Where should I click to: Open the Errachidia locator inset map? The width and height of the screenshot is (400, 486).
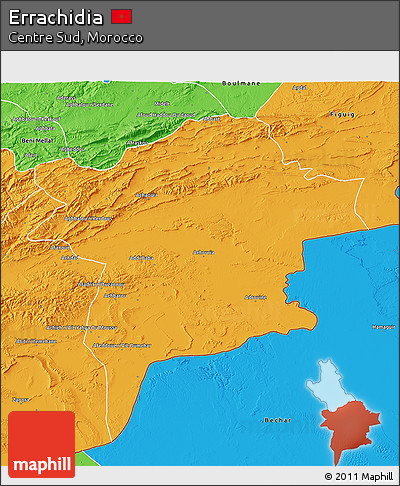[x=344, y=412]
